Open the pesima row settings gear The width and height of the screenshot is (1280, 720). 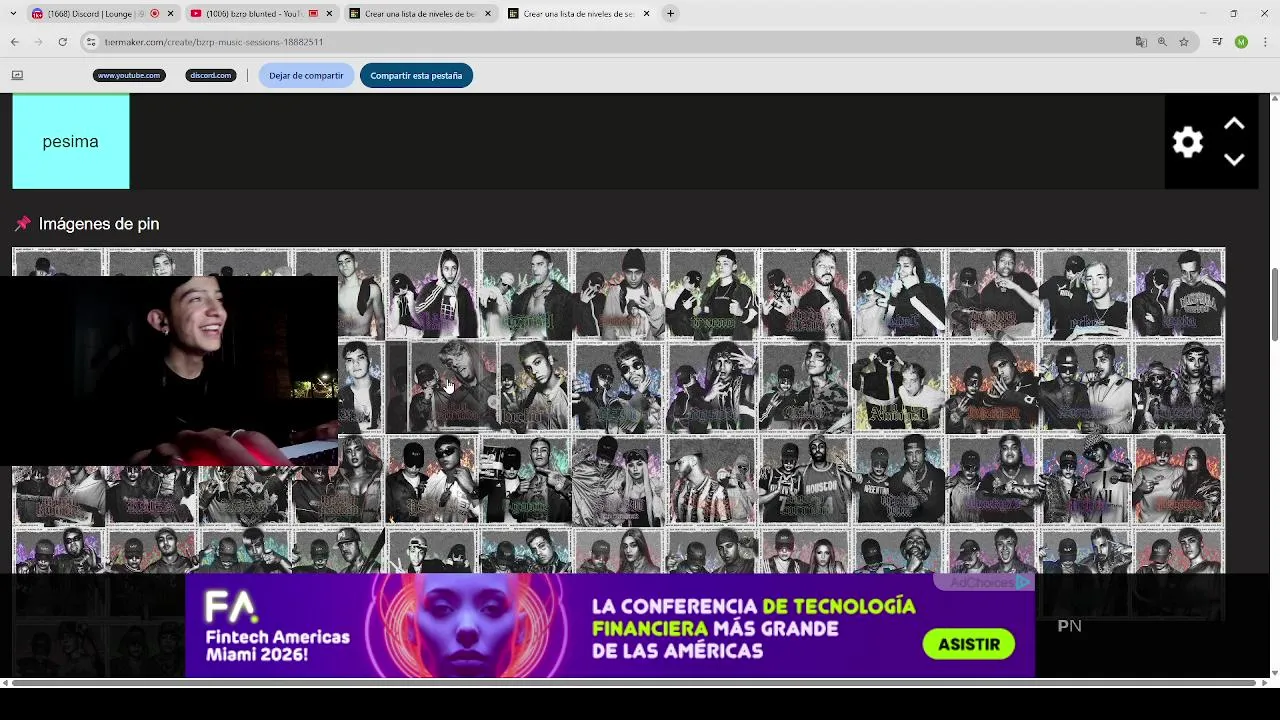(x=1188, y=142)
